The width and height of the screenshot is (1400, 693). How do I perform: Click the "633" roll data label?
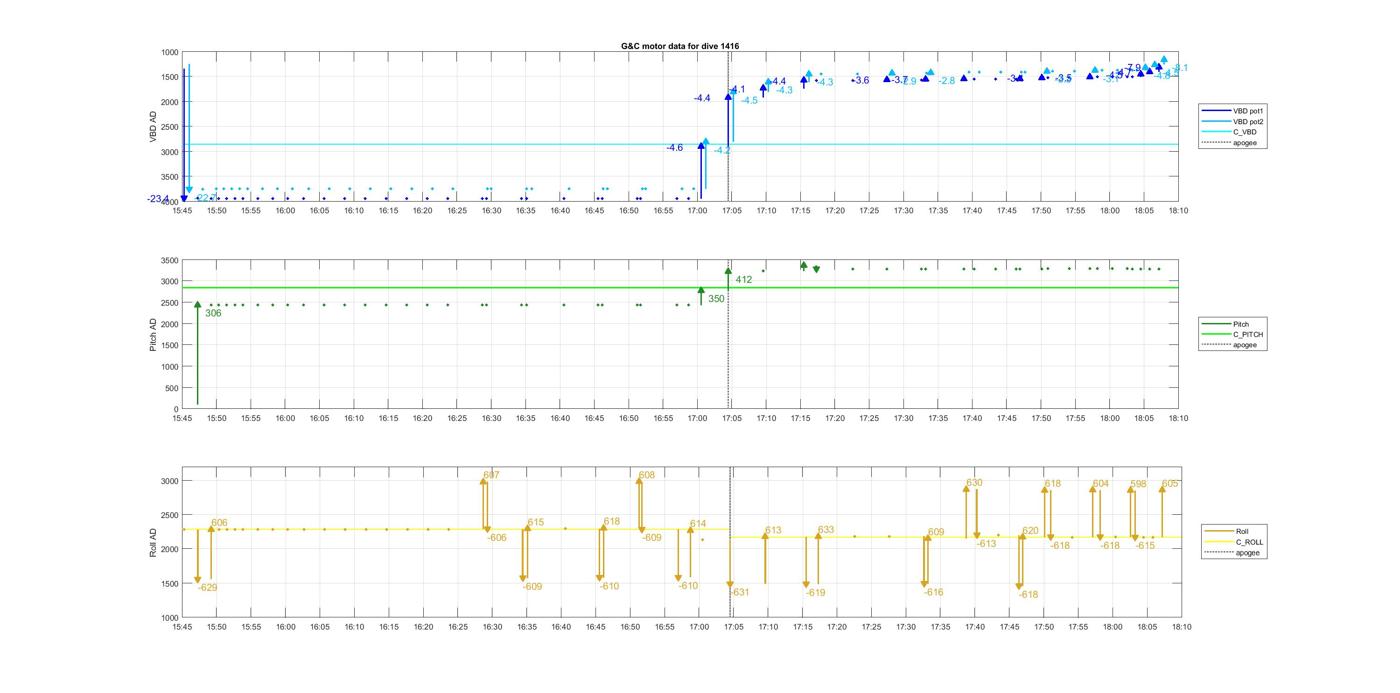(x=826, y=530)
